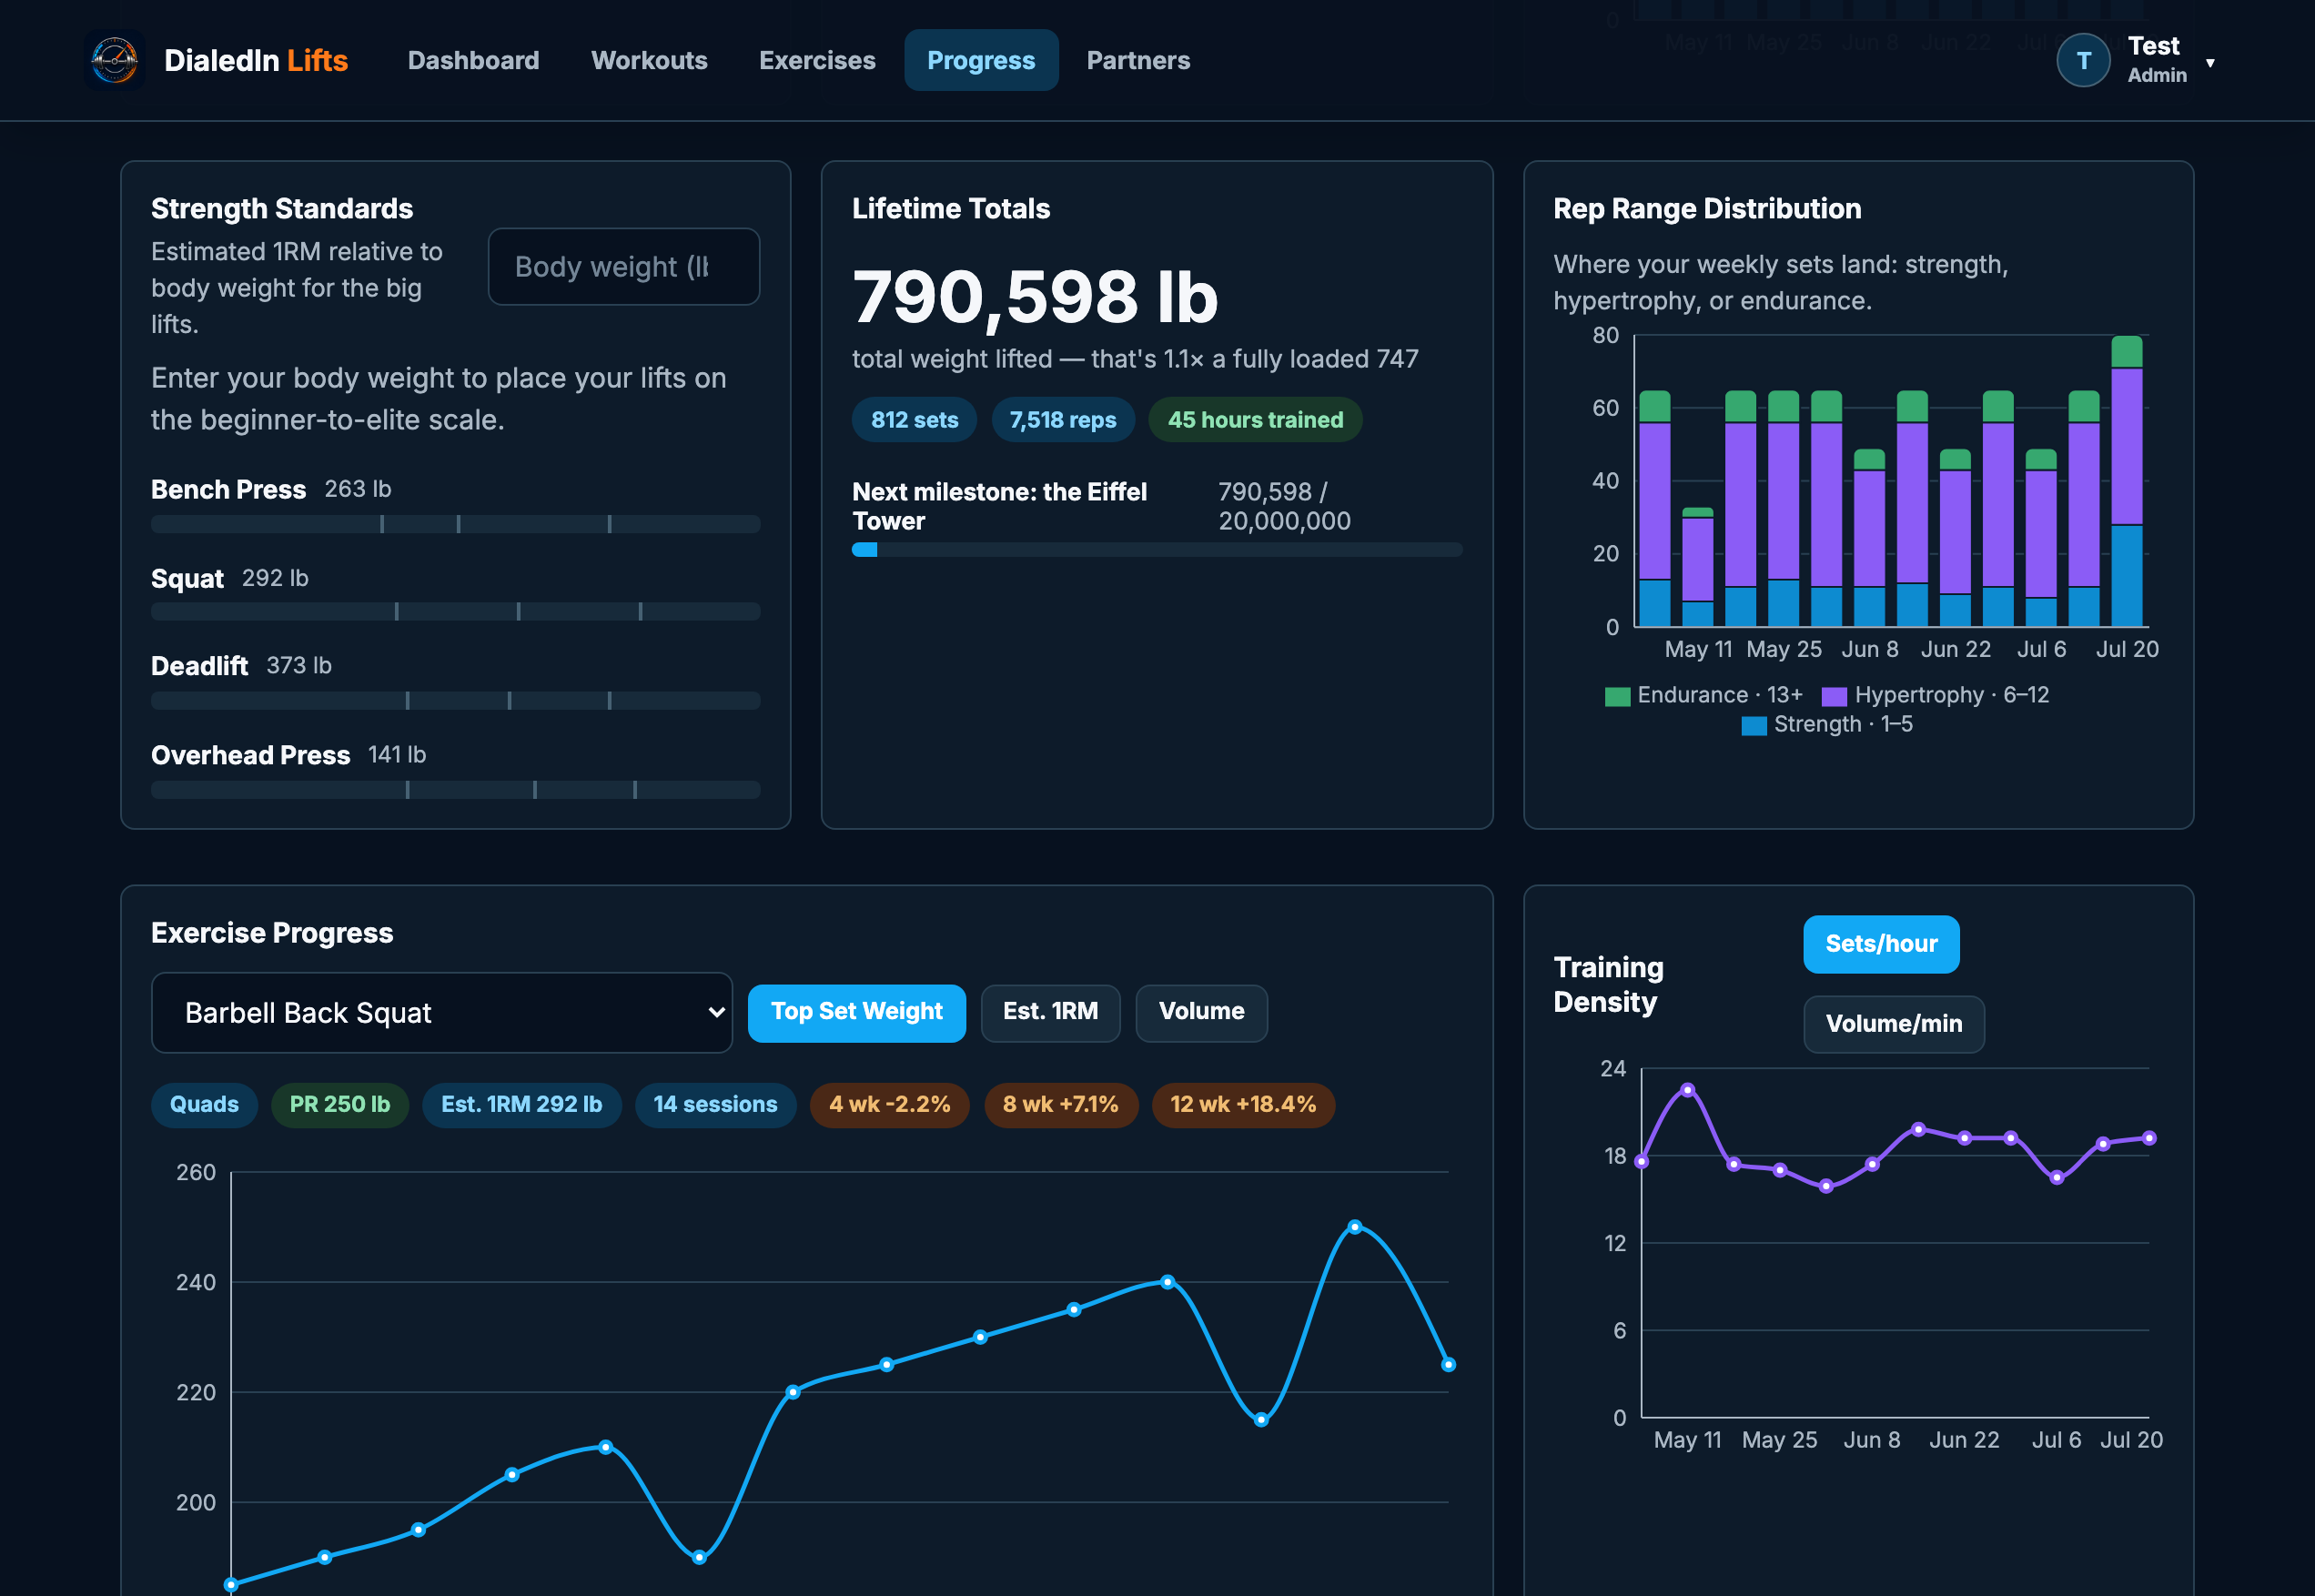The height and width of the screenshot is (1596, 2315).
Task: Click the Squat strength scale bar
Action: [455, 611]
